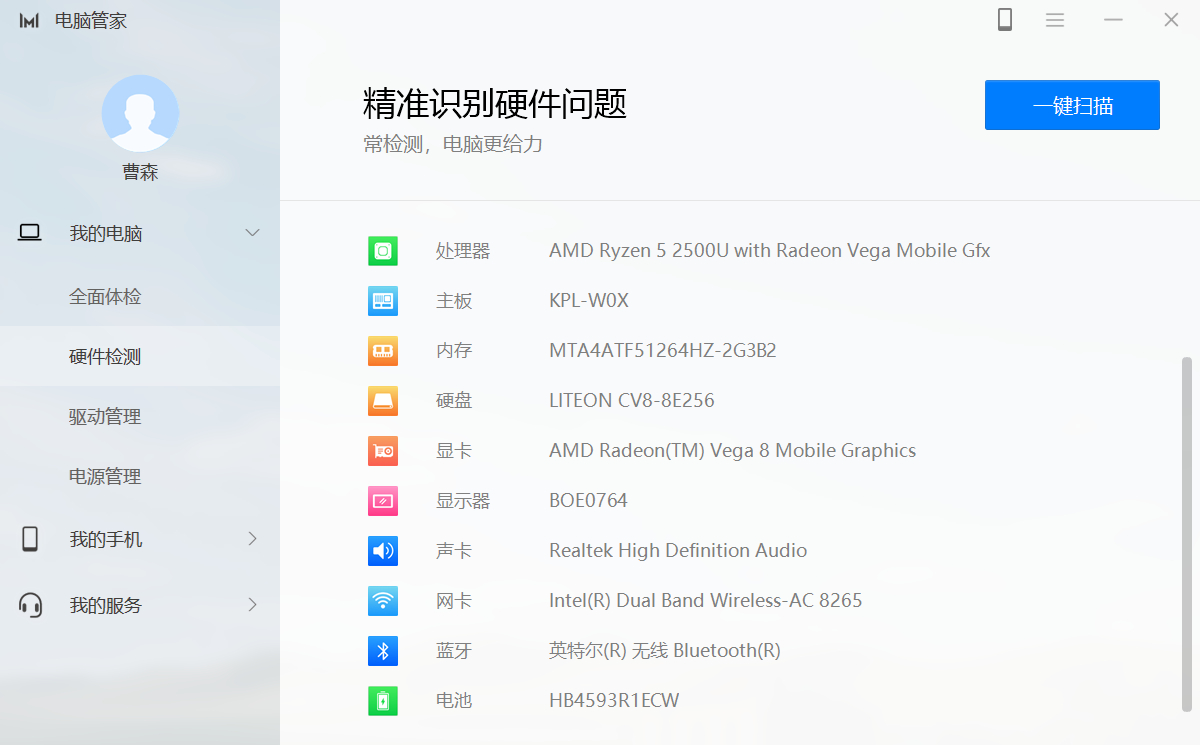
Task: Click the headset icon beside 我的服务
Action: [31, 605]
